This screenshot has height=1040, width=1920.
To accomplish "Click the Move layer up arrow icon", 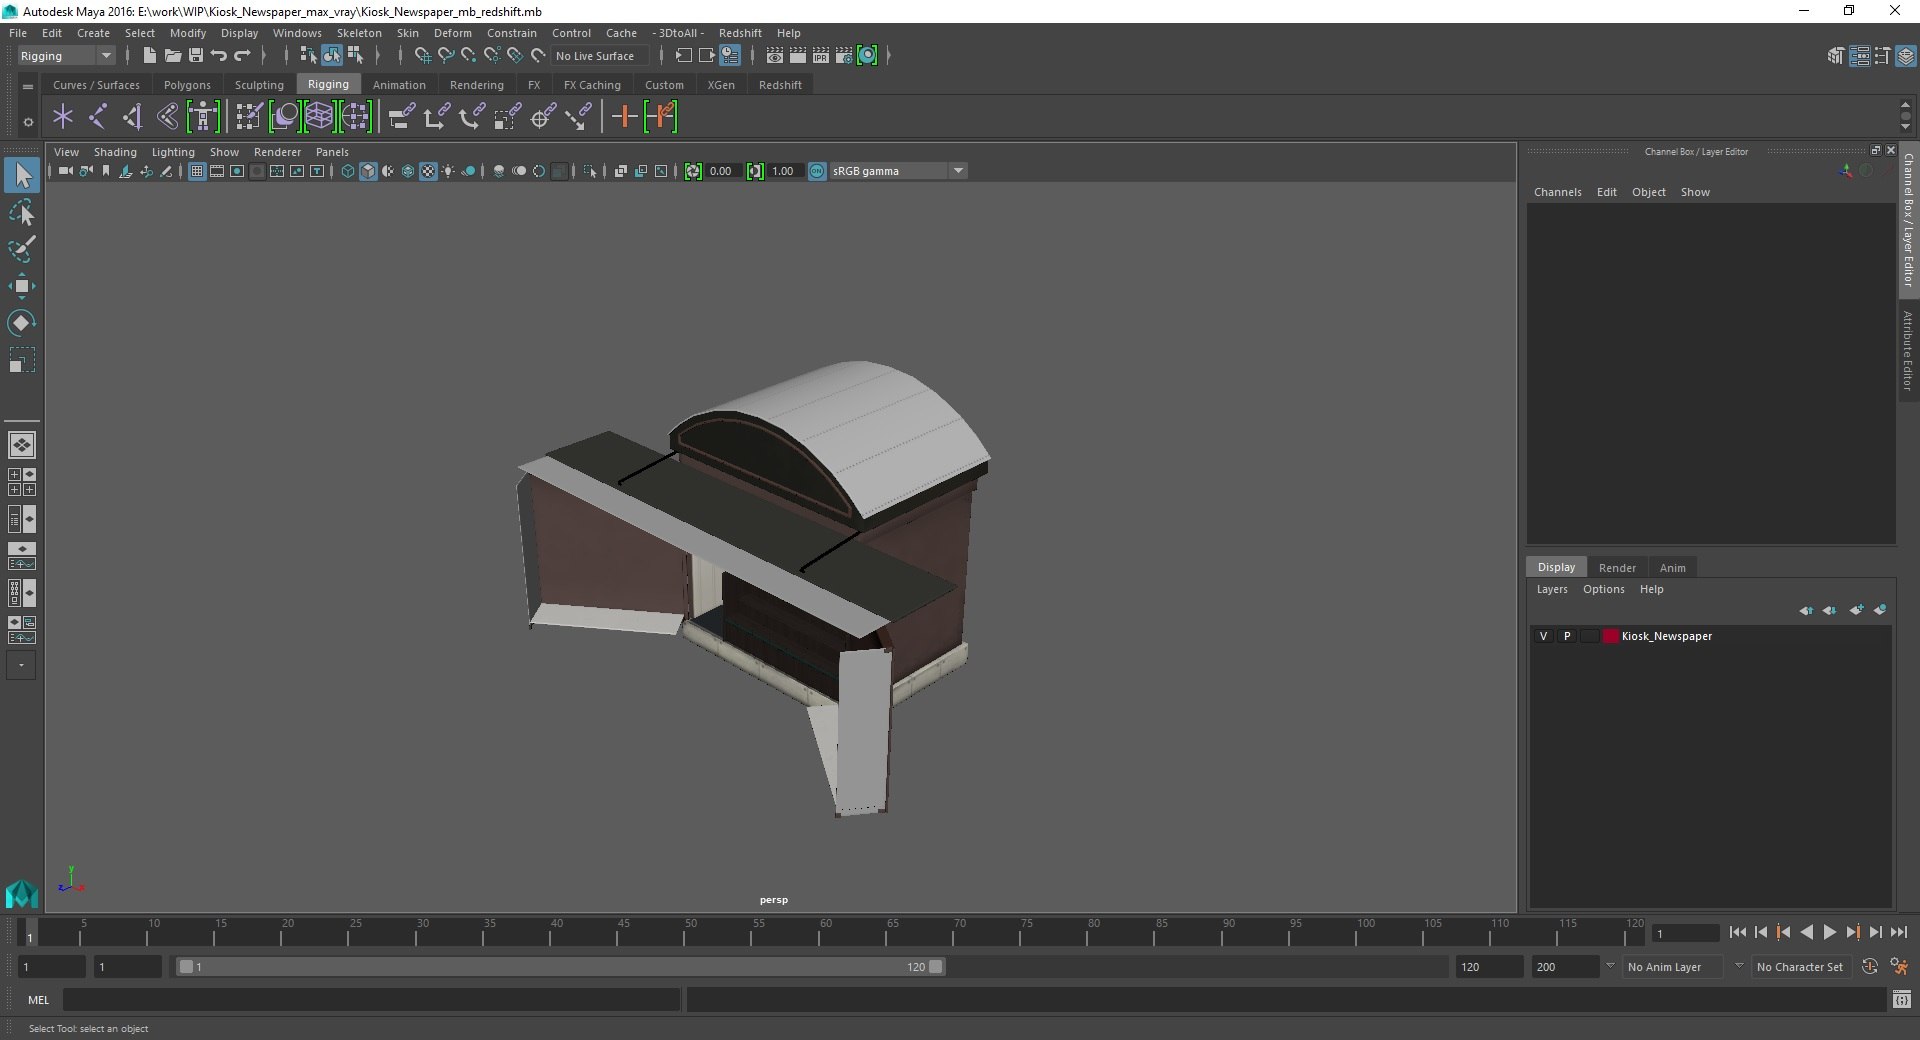I will (1806, 610).
